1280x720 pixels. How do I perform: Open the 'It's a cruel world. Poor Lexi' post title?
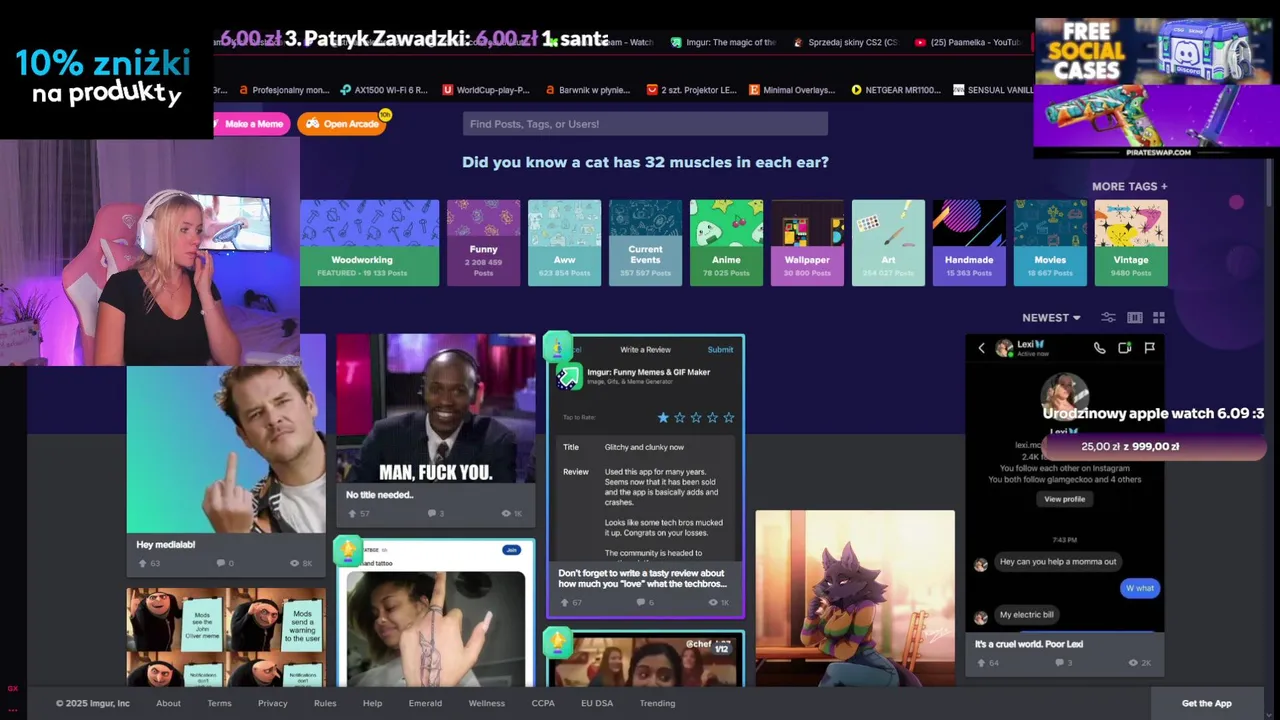[x=1029, y=644]
